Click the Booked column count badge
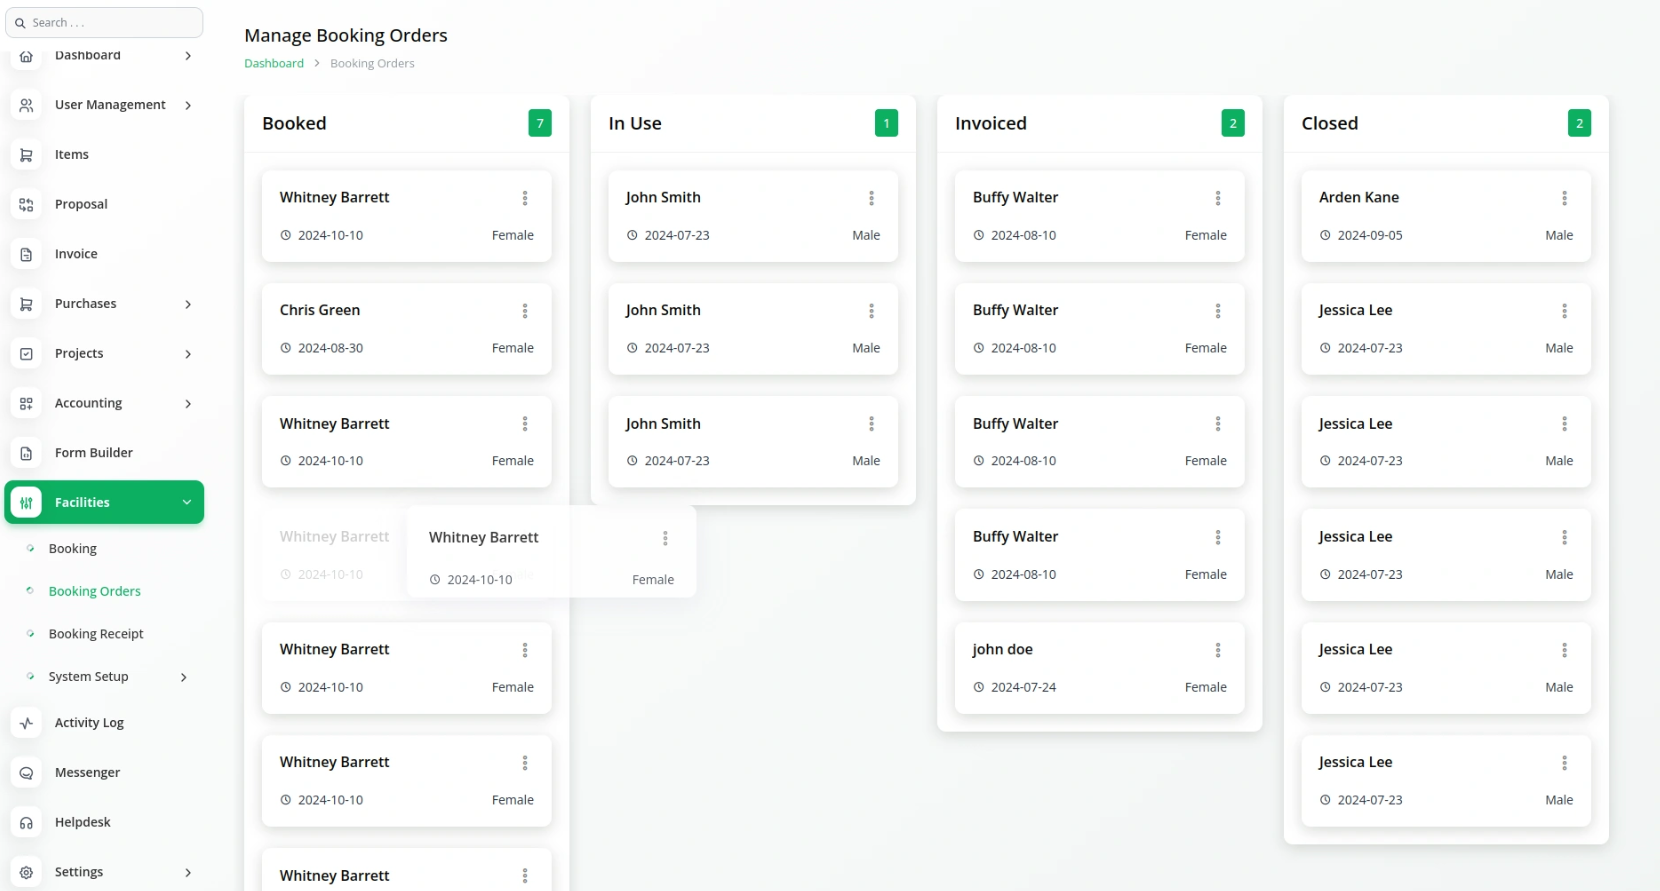Screen dimensions: 1660x891 pos(540,123)
